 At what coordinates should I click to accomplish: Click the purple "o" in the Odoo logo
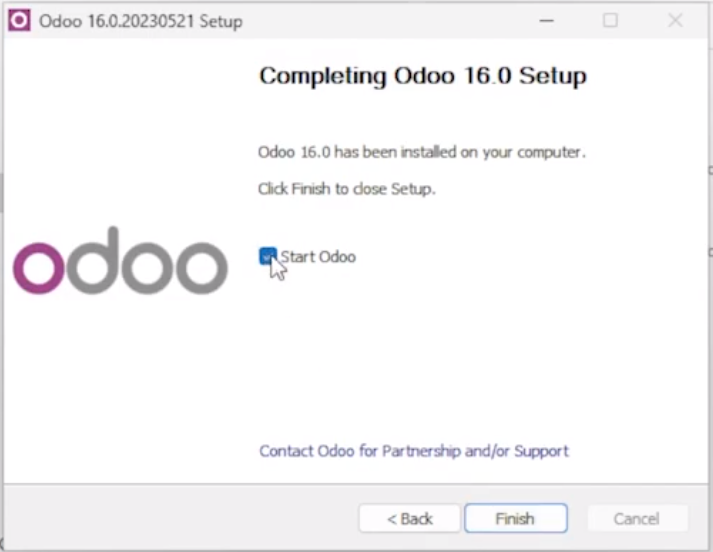(39, 267)
